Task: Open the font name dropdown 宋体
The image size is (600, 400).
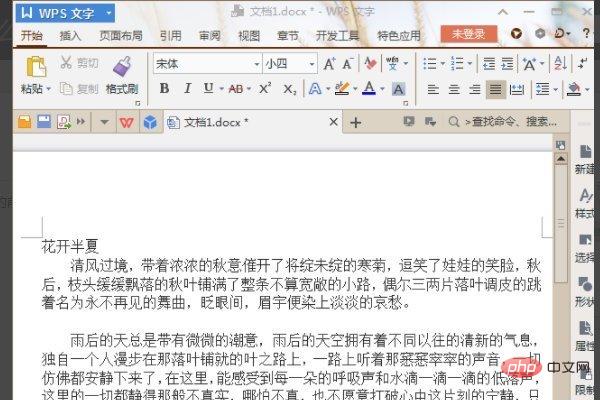Action: click(257, 64)
